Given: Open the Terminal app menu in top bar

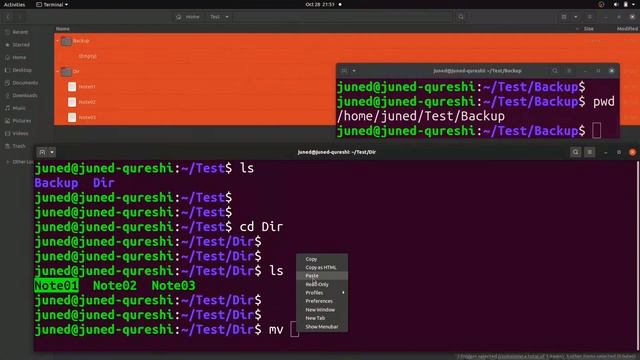Looking at the screenshot, I should pyautogui.click(x=52, y=4).
